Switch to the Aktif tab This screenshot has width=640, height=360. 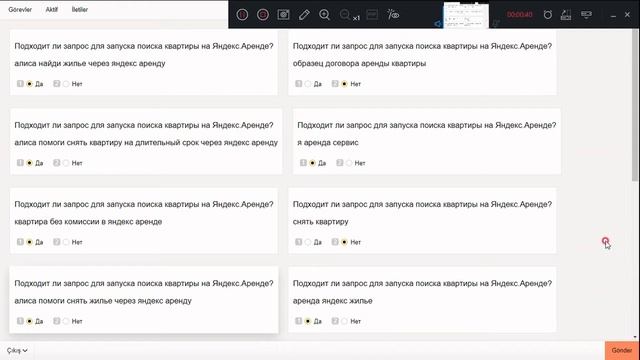pyautogui.click(x=51, y=9)
